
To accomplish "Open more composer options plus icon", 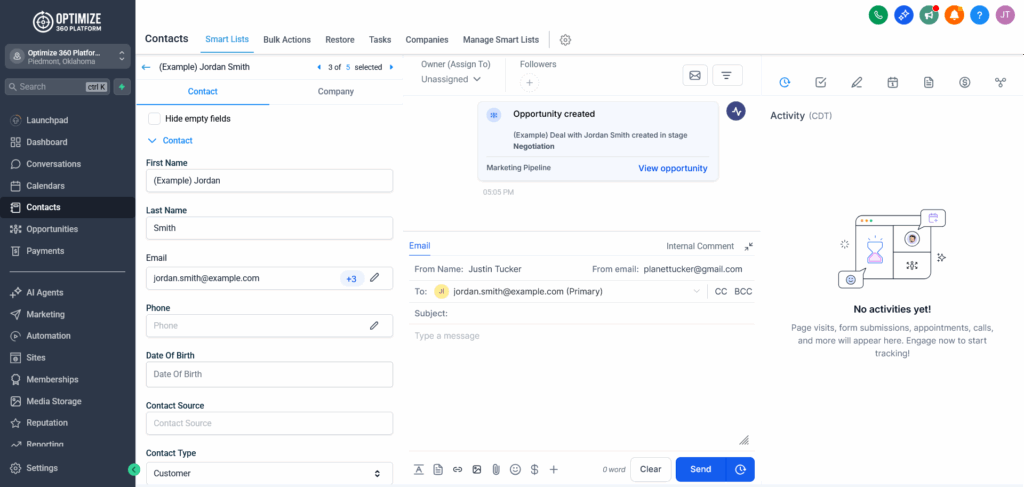I will (x=554, y=469).
